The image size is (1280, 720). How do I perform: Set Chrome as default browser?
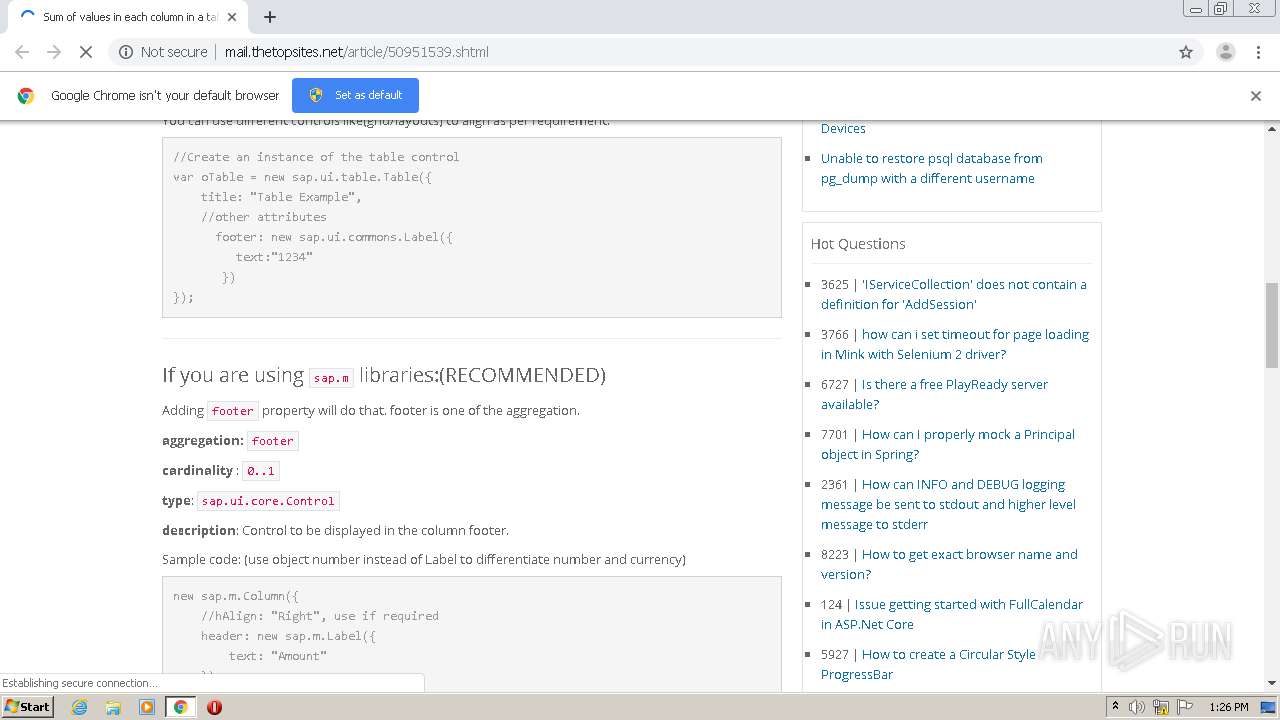coord(355,95)
